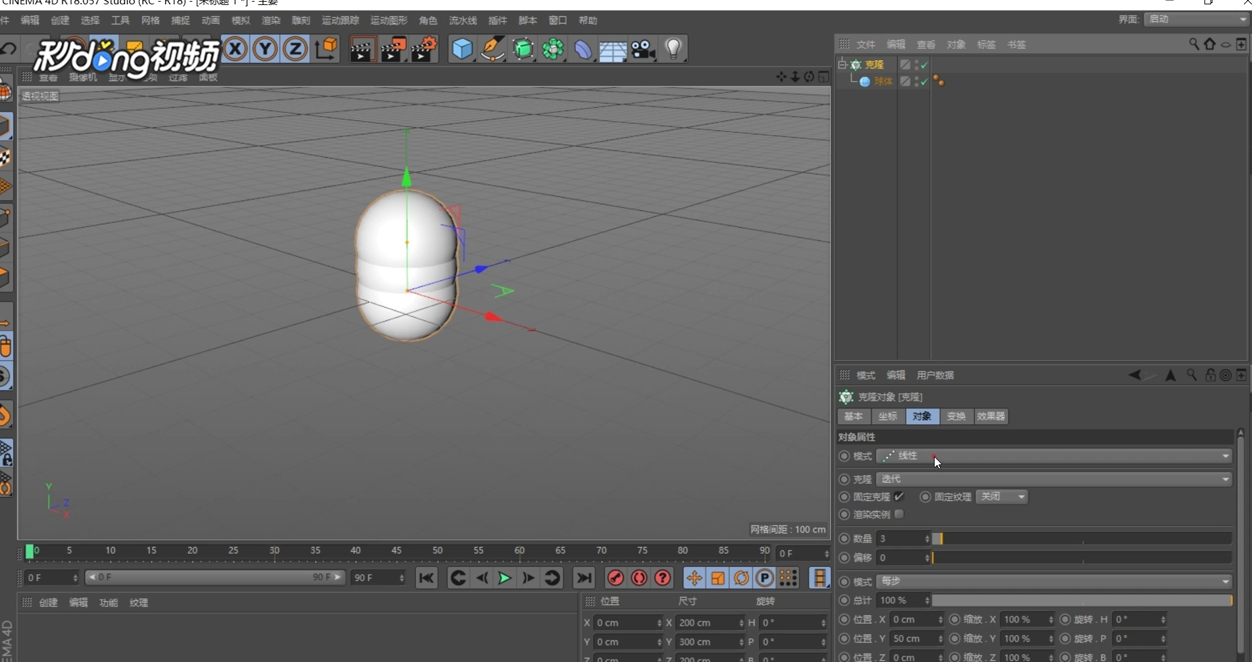Search in the attribute manager

(x=1192, y=375)
